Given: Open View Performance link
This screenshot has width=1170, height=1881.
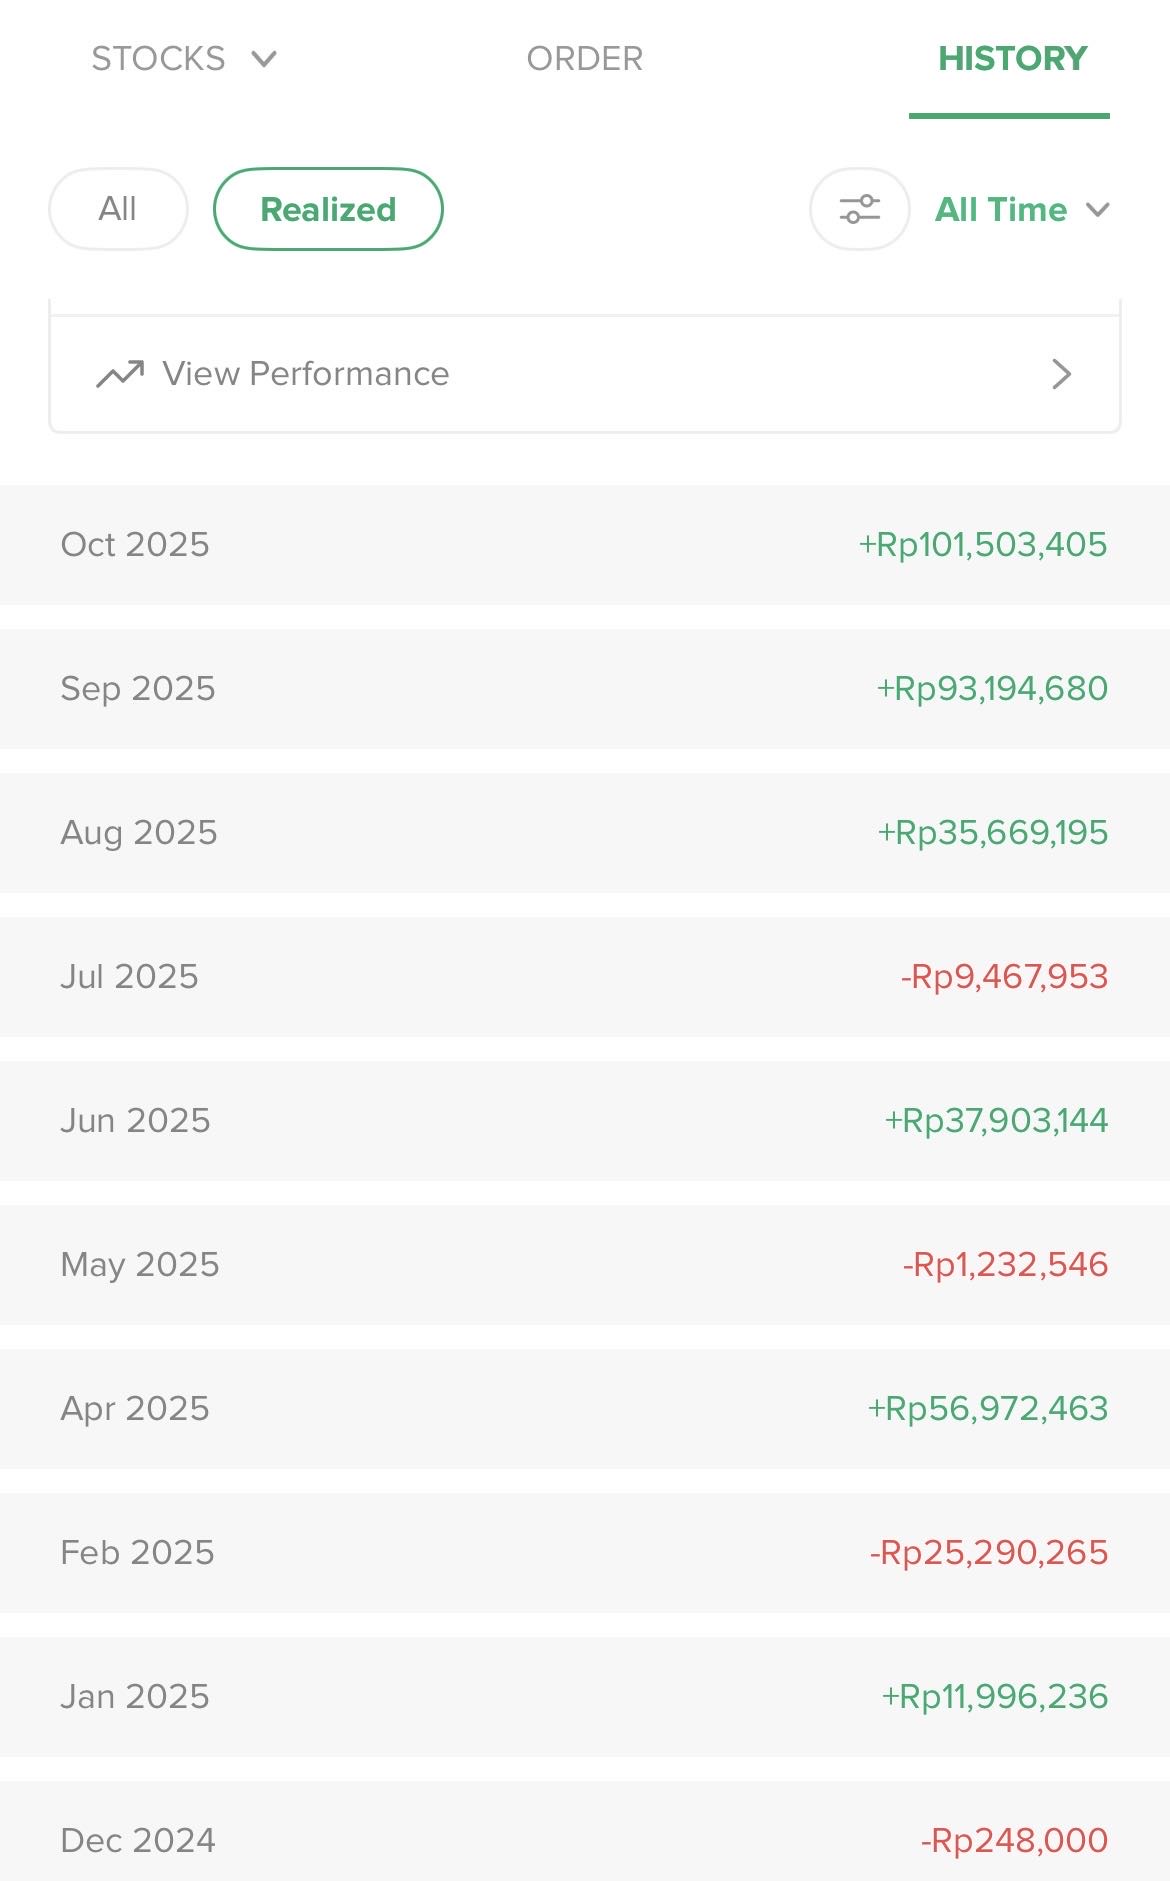Looking at the screenshot, I should click(306, 374).
